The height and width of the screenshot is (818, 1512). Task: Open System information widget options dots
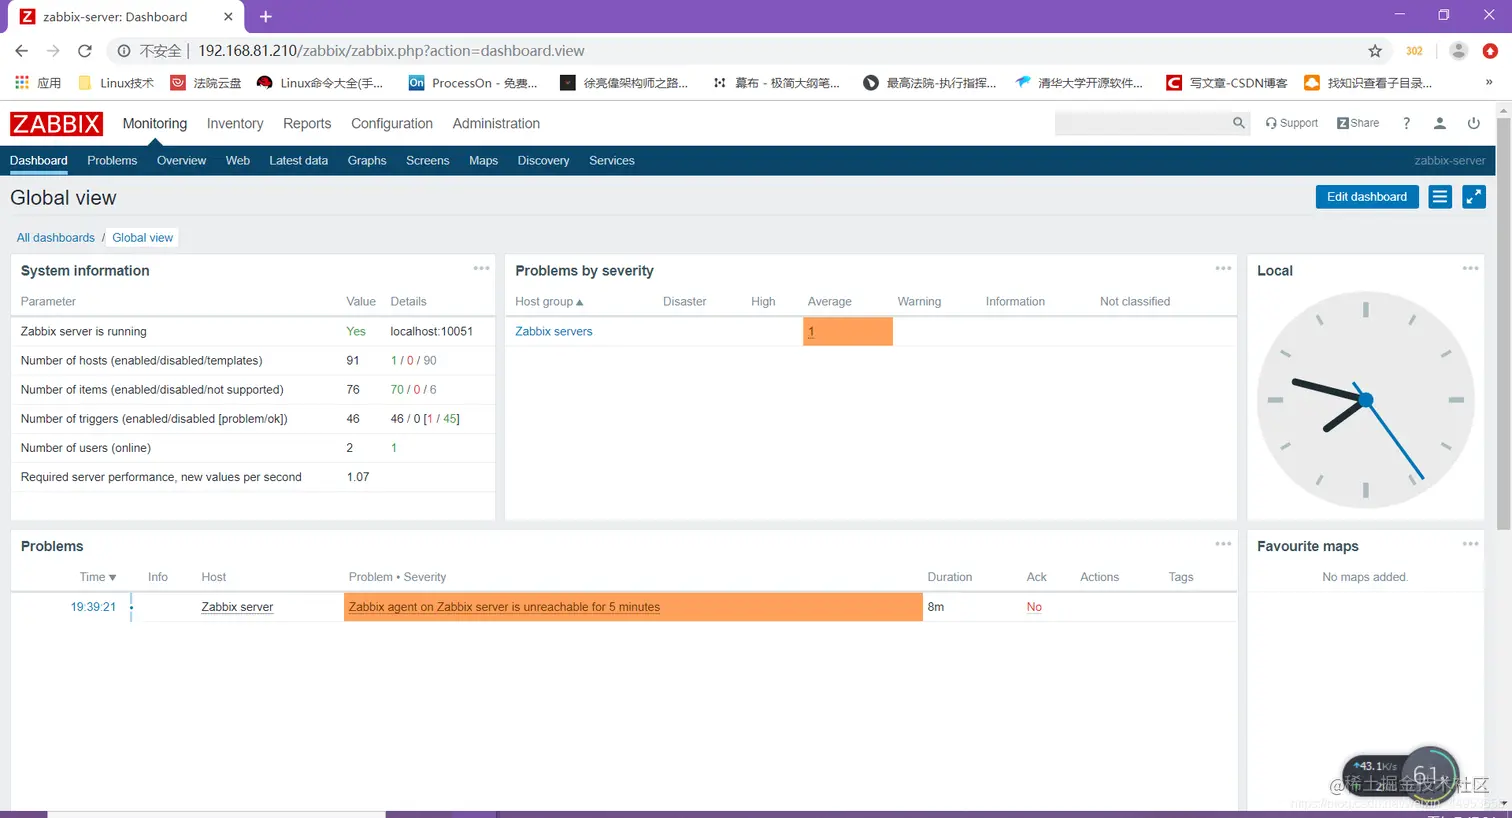pos(481,268)
